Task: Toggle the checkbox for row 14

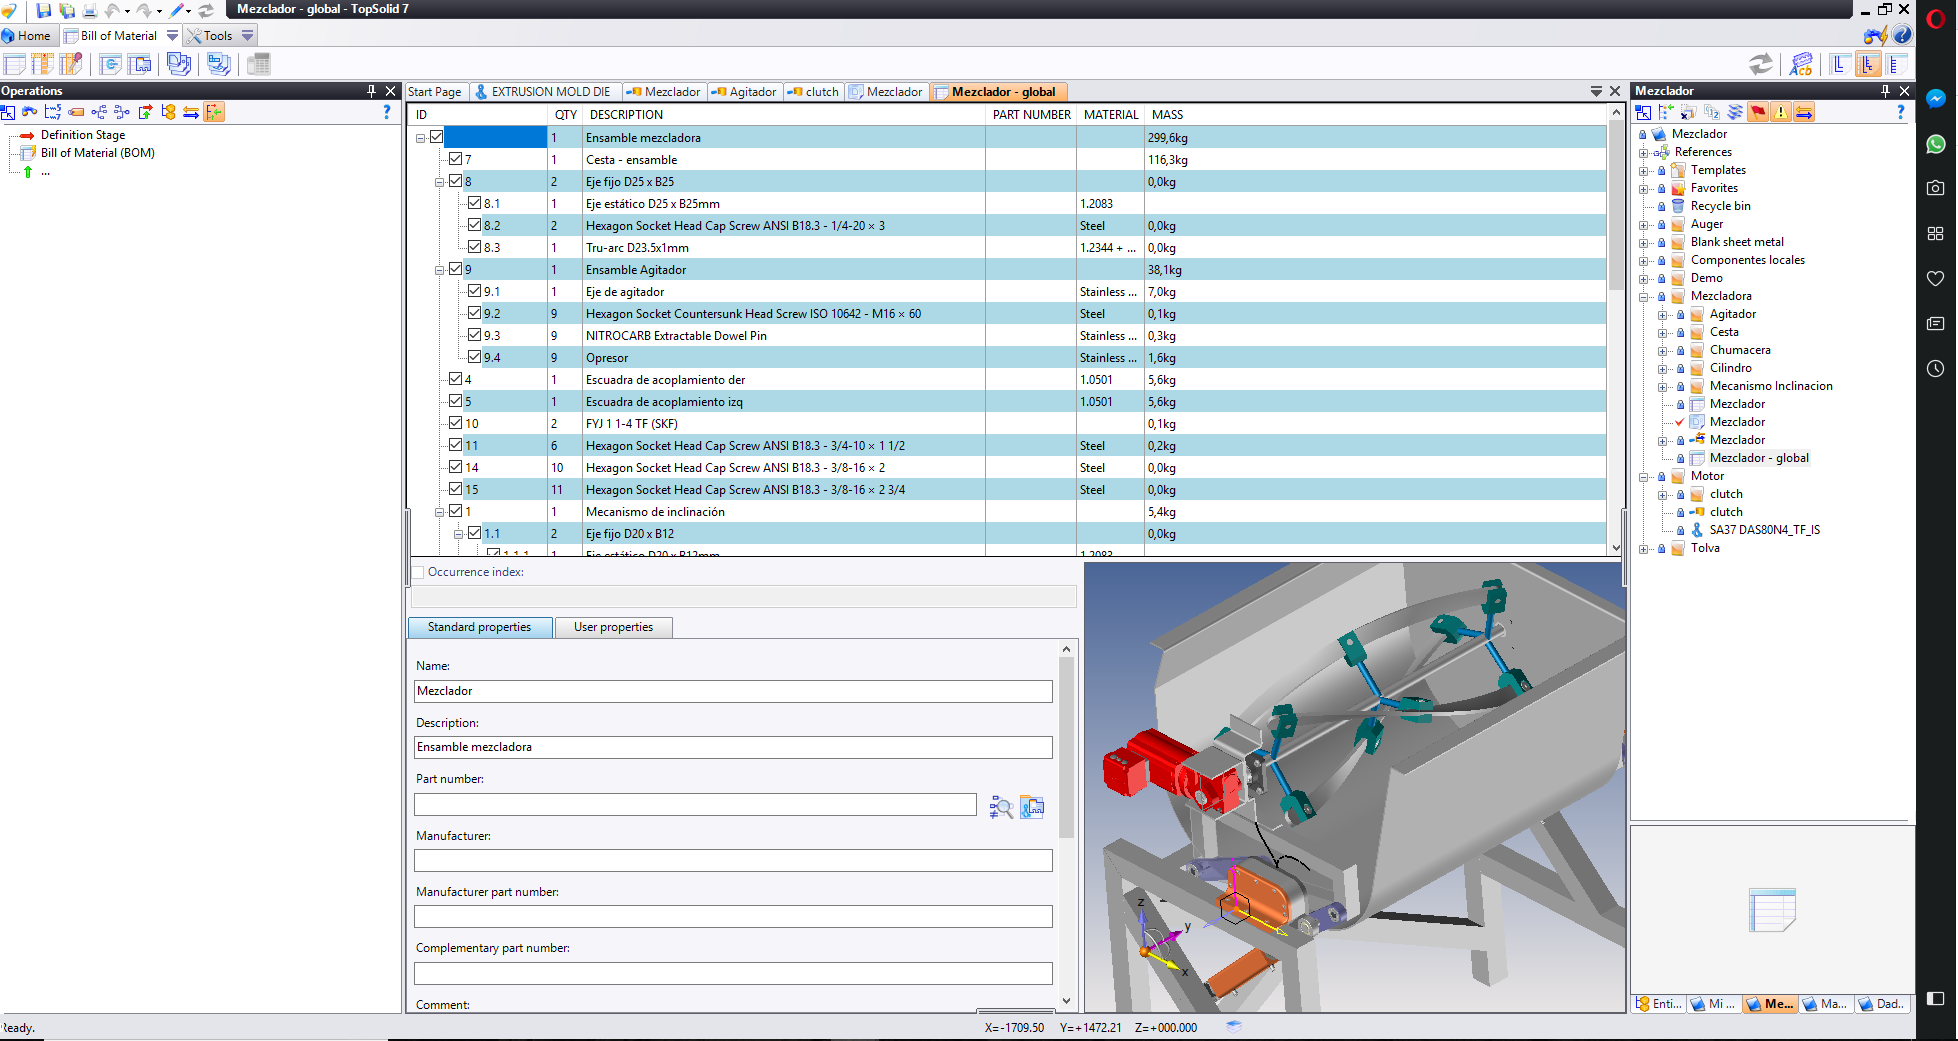Action: click(456, 467)
